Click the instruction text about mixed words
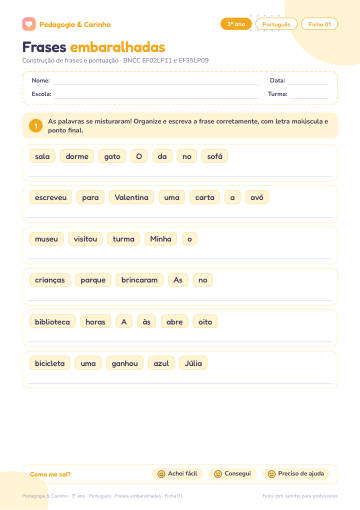360x510 pixels. 188,126
